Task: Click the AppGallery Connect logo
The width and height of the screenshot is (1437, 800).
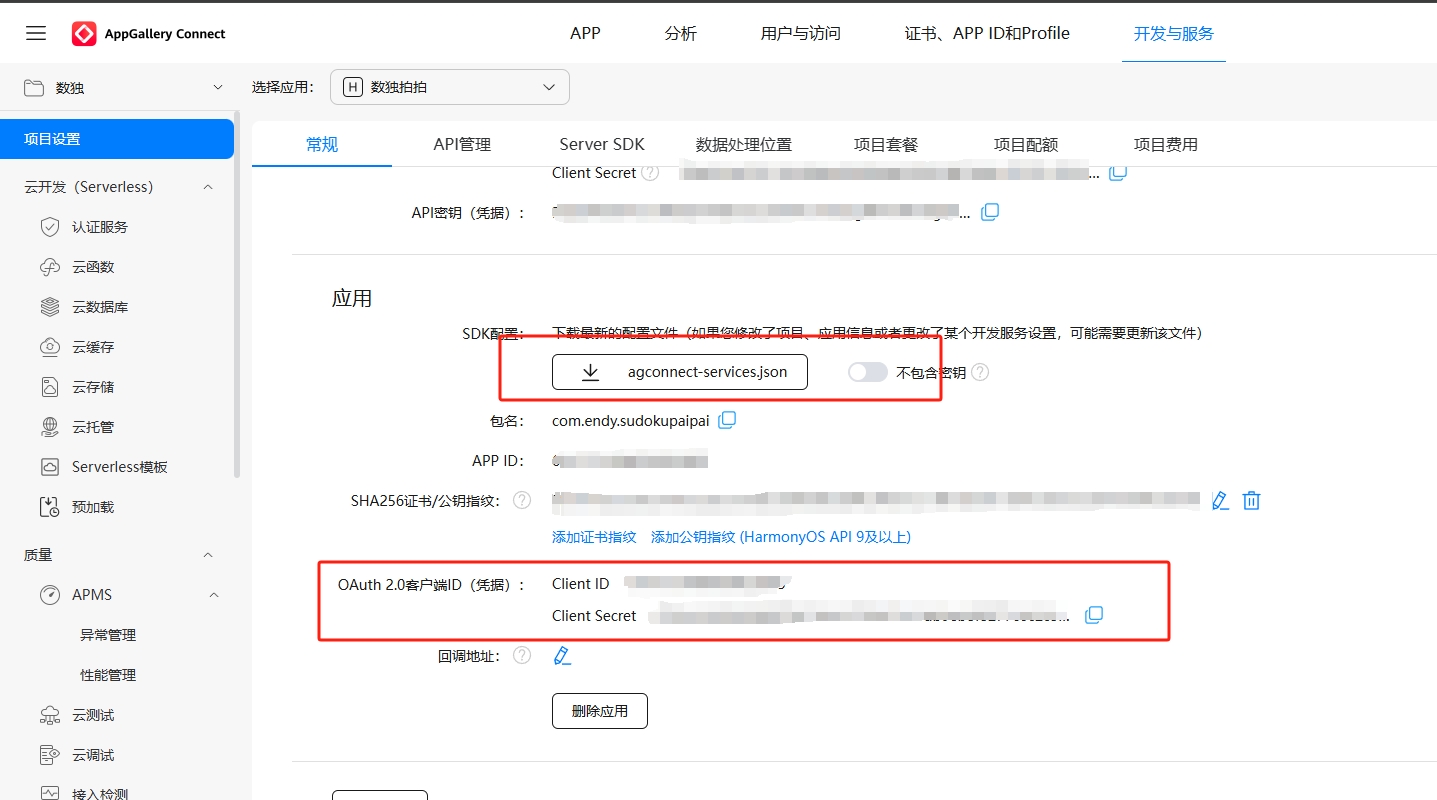Action: [x=148, y=34]
